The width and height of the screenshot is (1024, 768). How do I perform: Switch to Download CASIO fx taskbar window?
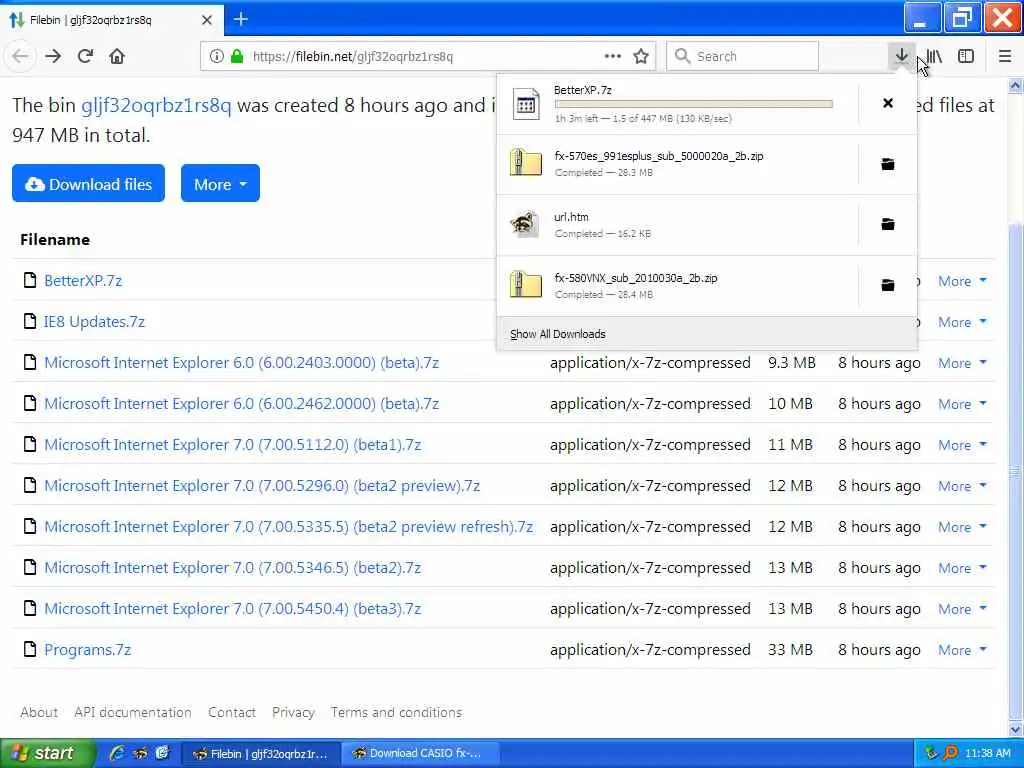(420, 753)
